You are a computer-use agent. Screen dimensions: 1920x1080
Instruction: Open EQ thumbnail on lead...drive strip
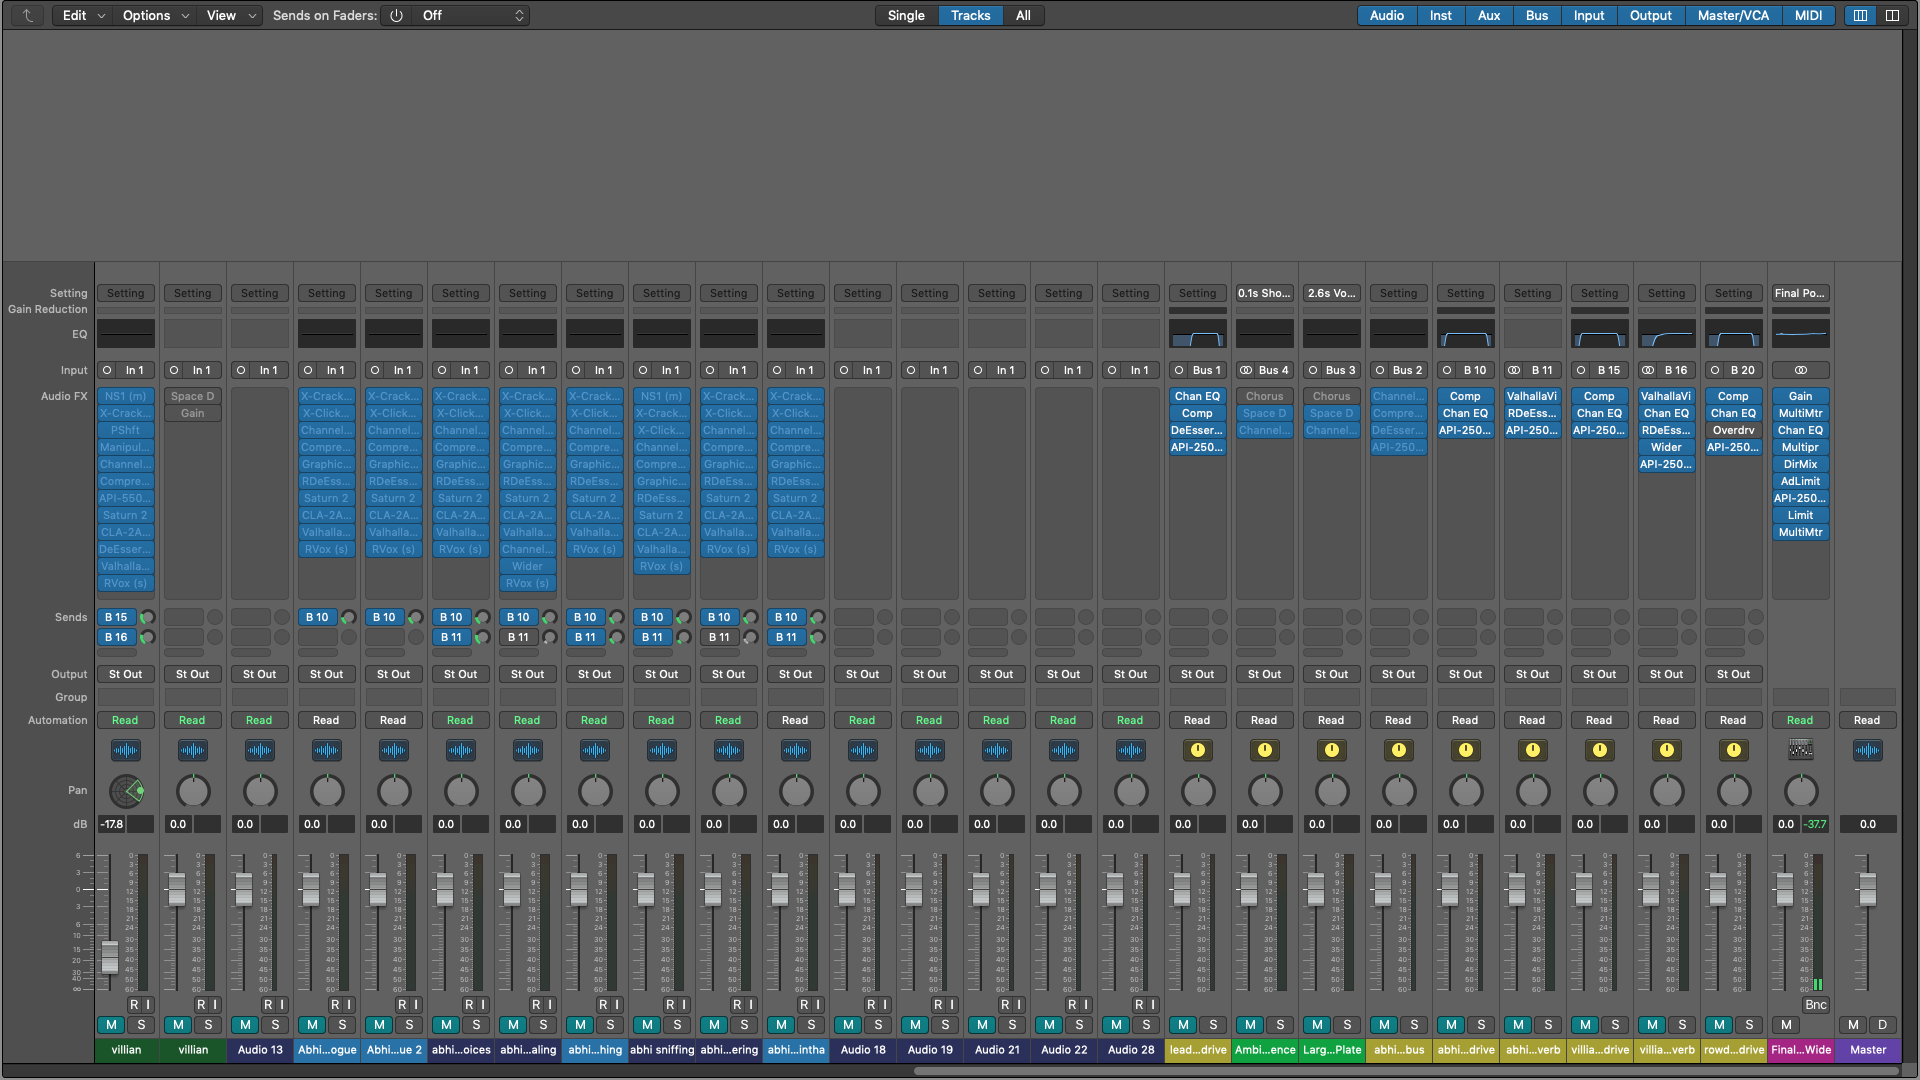coord(1197,334)
